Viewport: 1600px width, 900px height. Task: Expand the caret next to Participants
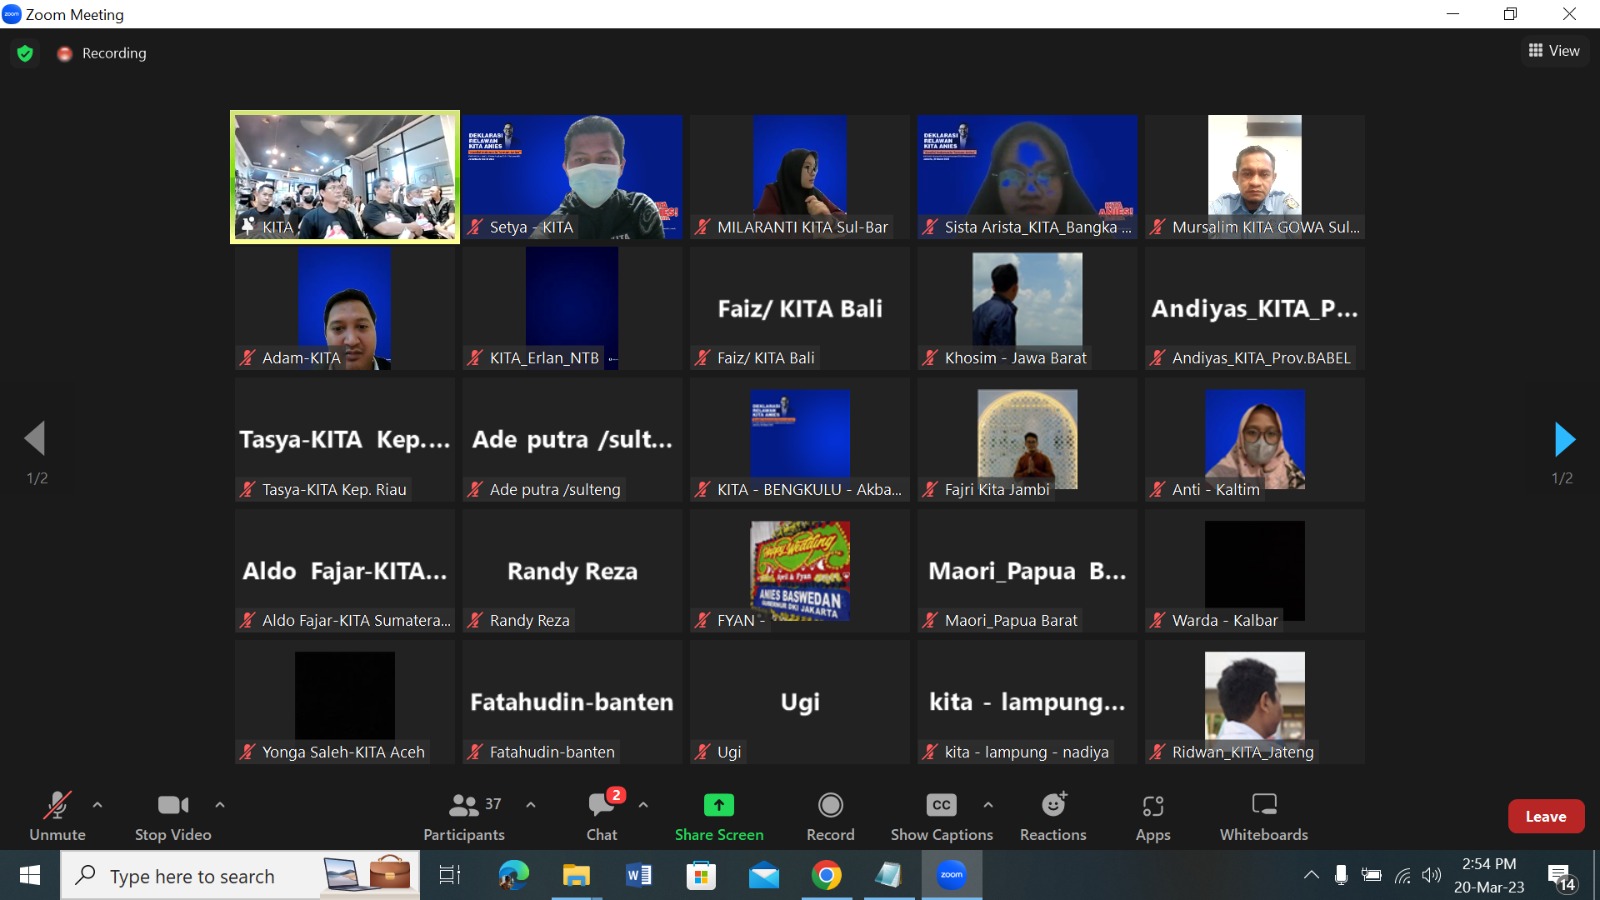[x=531, y=804]
